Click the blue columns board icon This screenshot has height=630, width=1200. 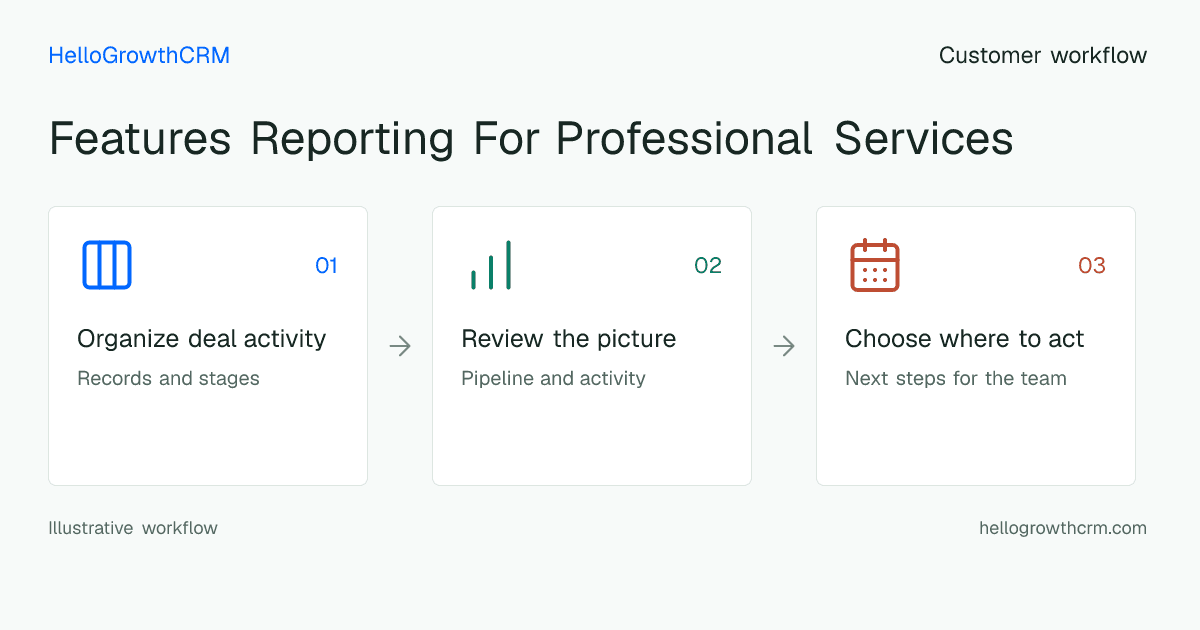click(107, 265)
